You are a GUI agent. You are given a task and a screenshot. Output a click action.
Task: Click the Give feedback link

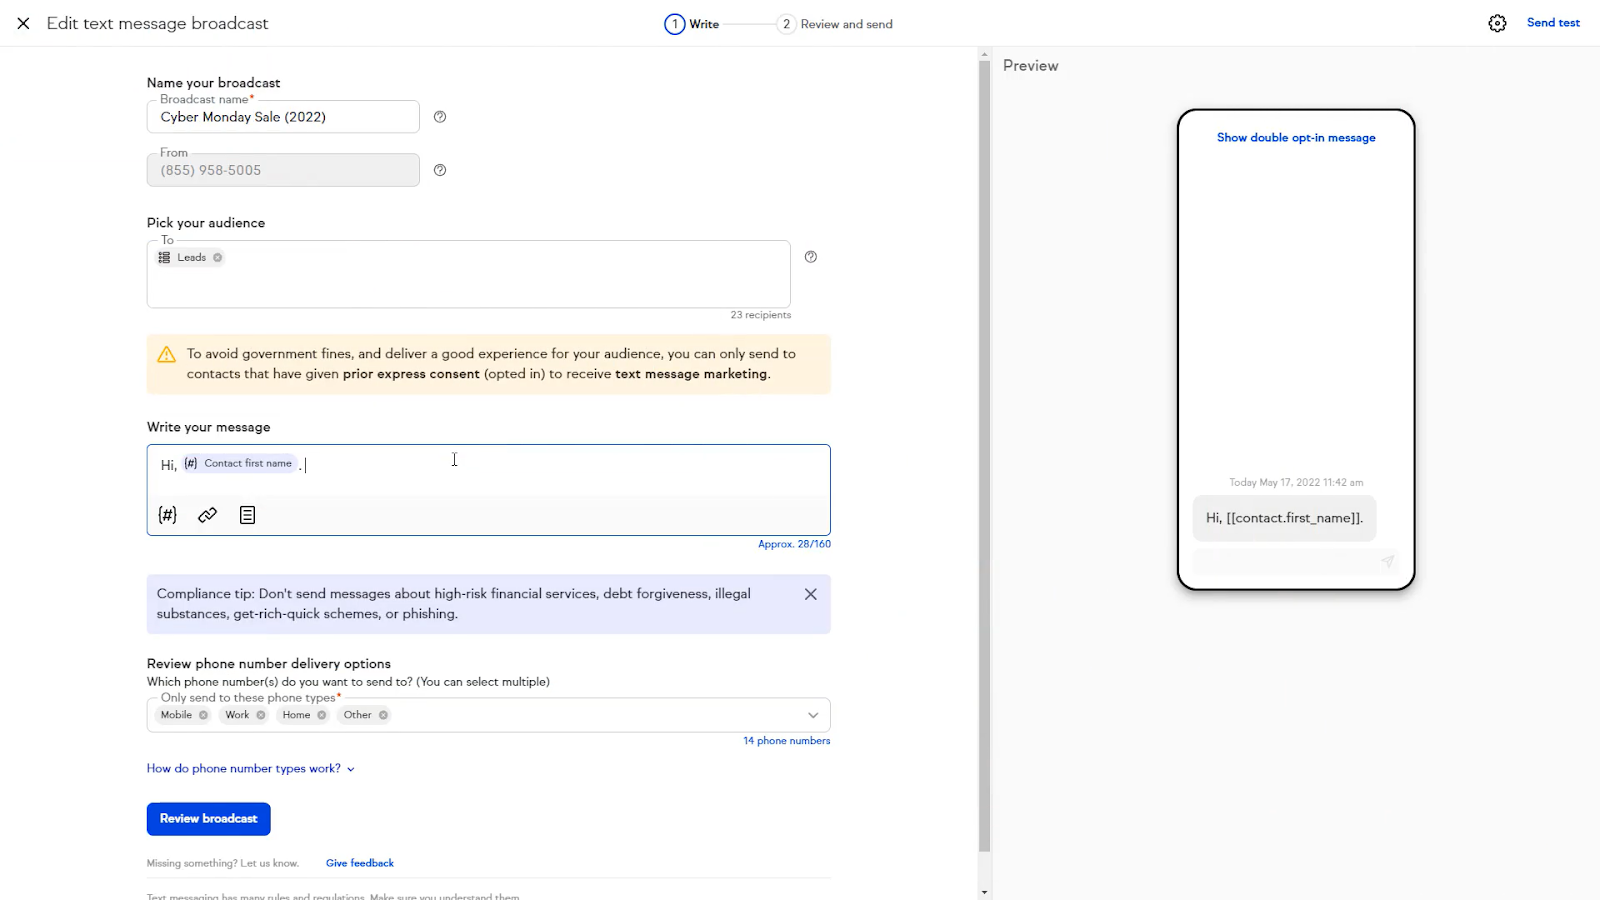coord(359,862)
